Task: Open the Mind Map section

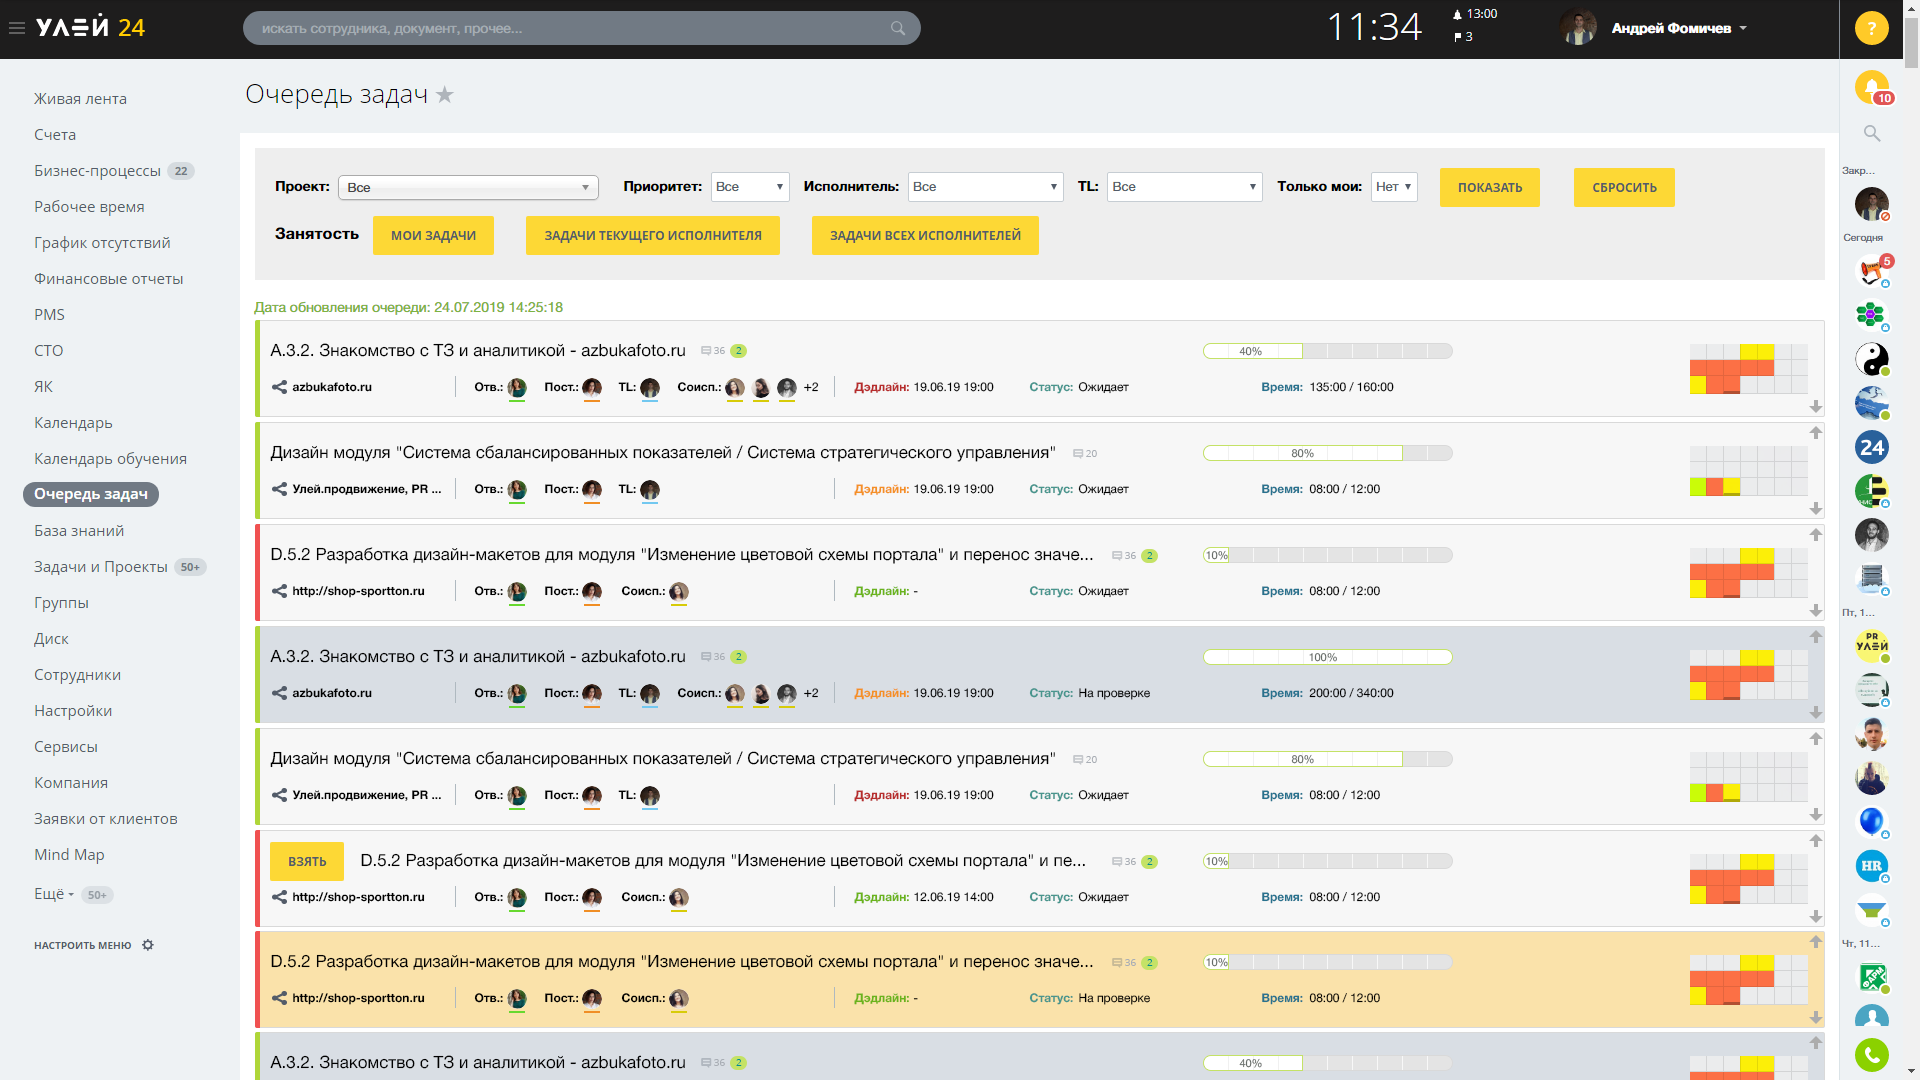Action: point(69,853)
